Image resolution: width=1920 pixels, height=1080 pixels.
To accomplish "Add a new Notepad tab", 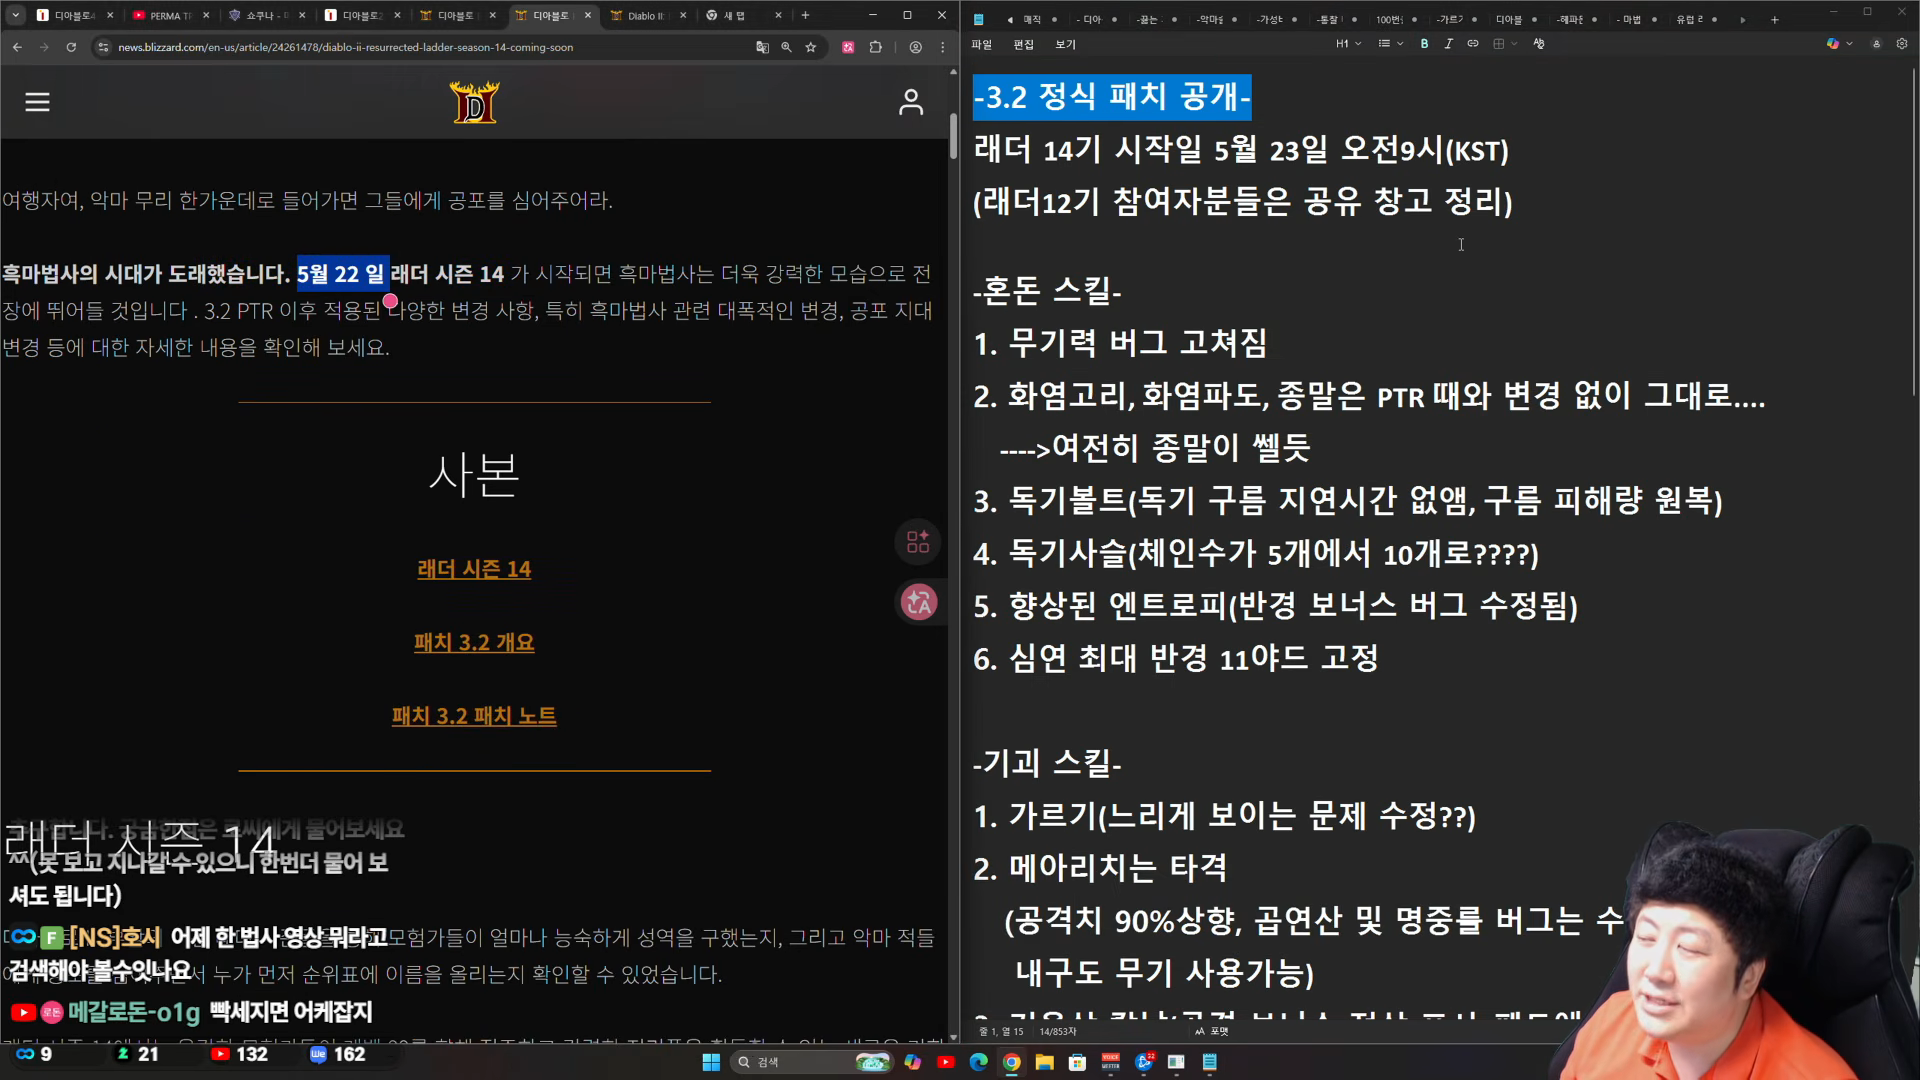I will (1775, 19).
